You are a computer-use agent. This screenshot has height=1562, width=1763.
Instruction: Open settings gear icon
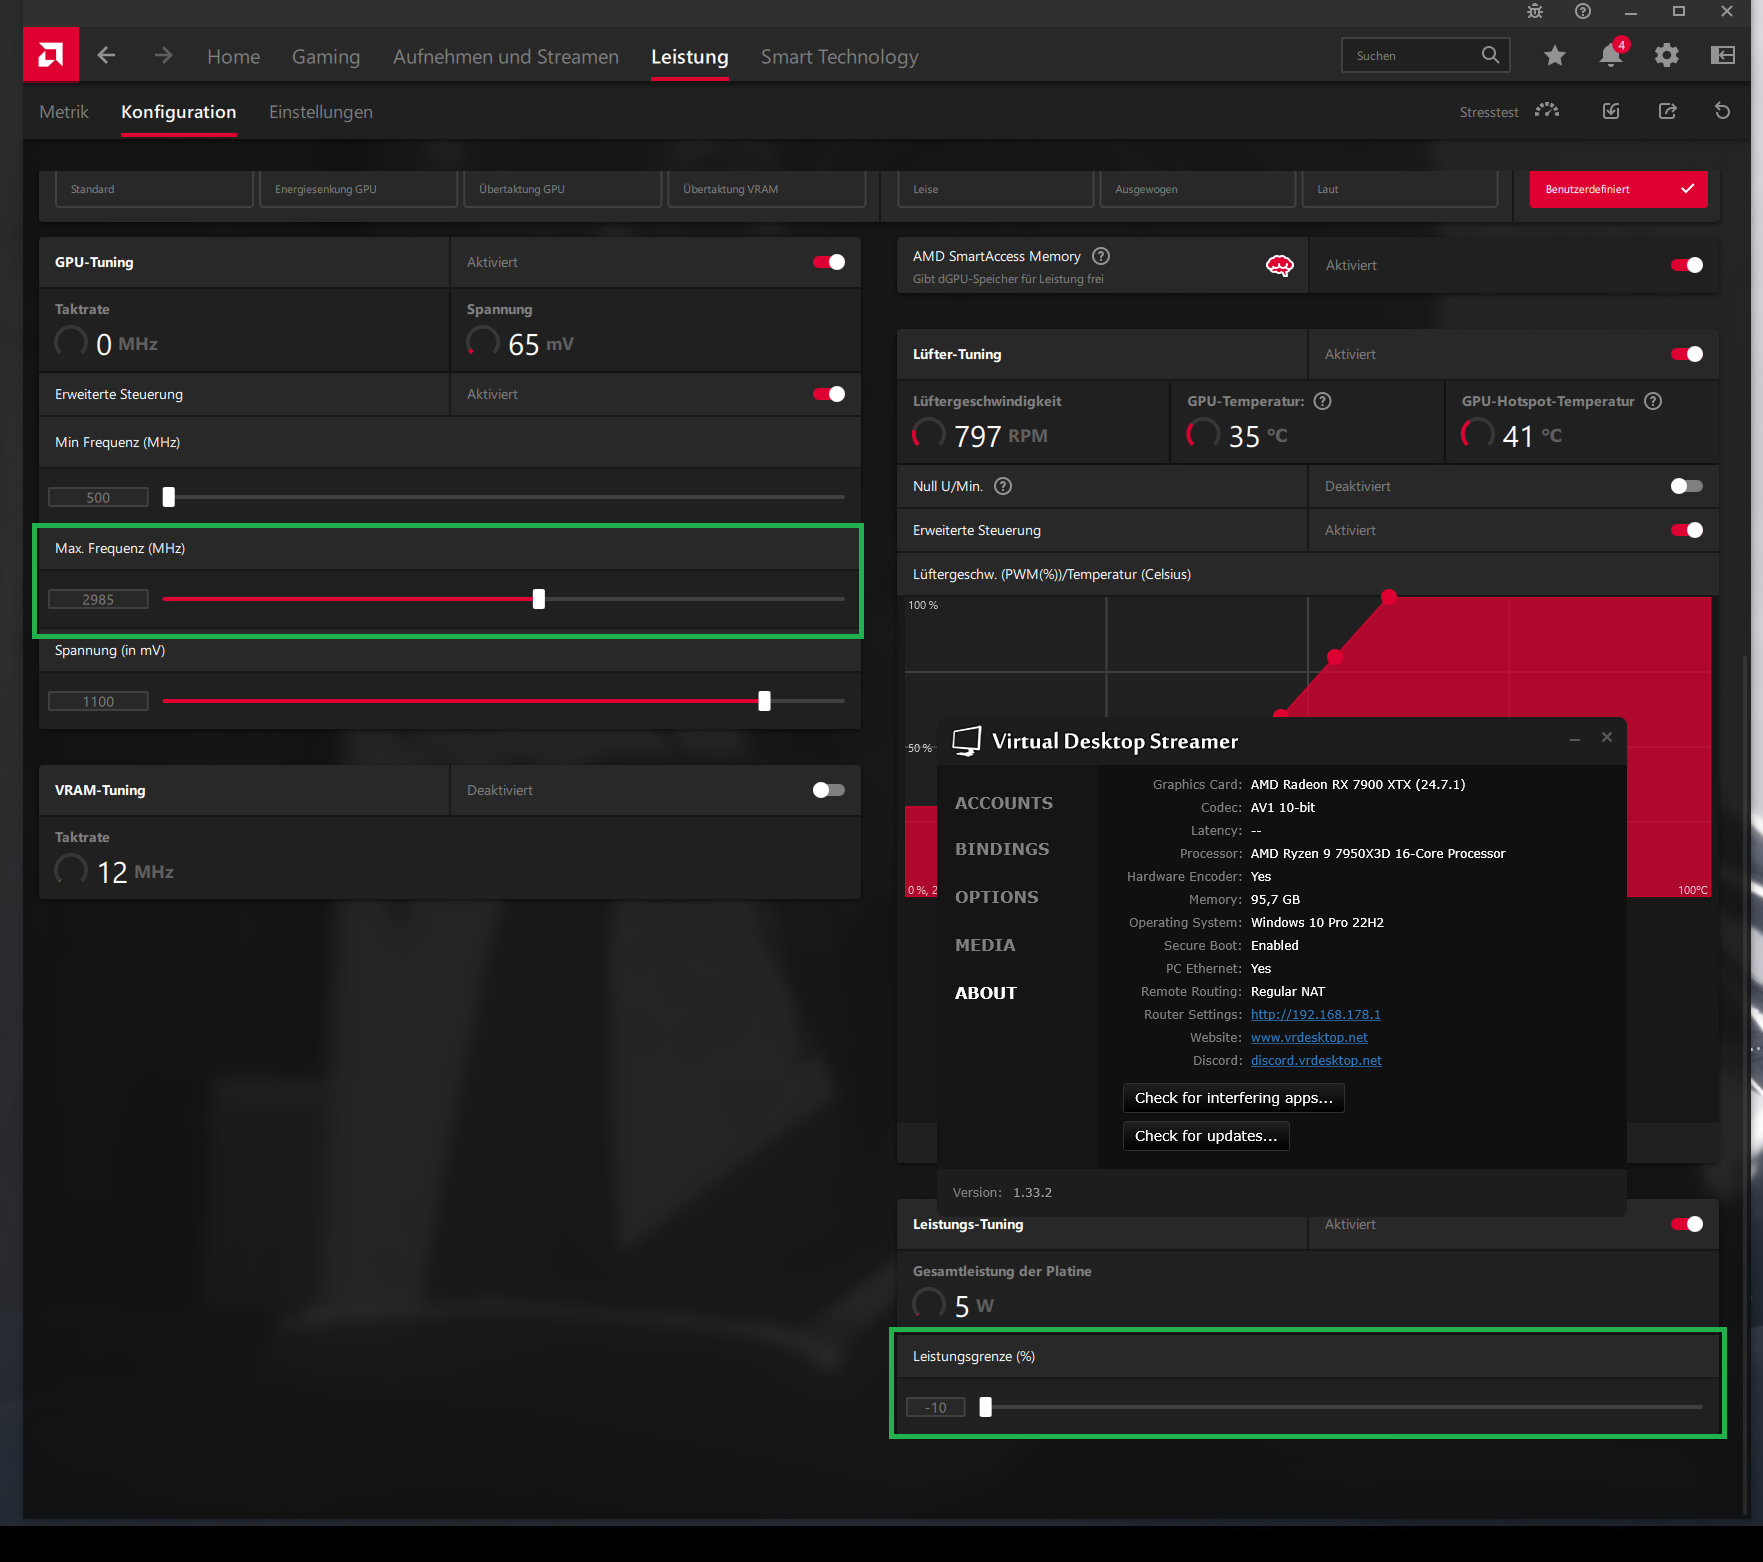1666,56
